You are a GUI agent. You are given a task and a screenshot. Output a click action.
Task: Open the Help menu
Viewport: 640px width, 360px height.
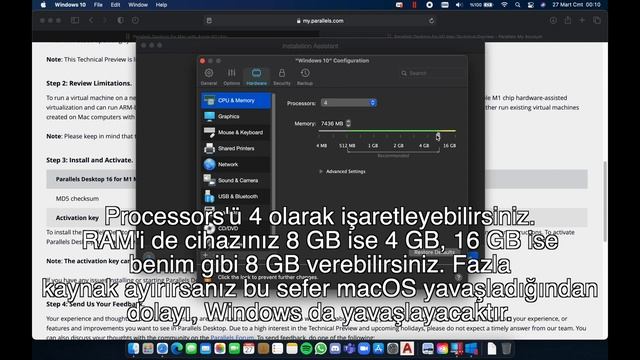(x=161, y=5)
